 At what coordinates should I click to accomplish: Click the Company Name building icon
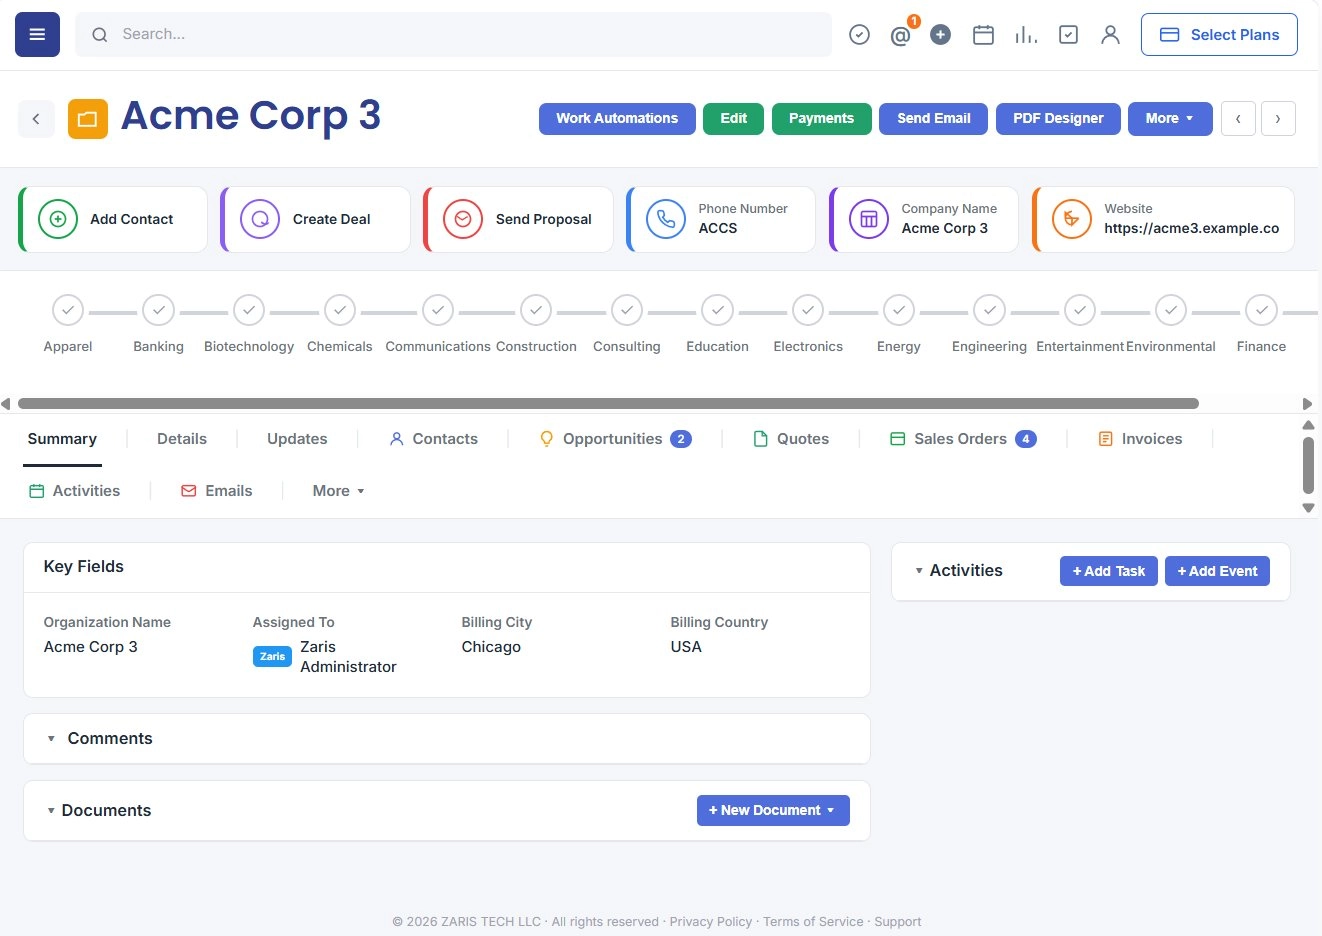(869, 219)
